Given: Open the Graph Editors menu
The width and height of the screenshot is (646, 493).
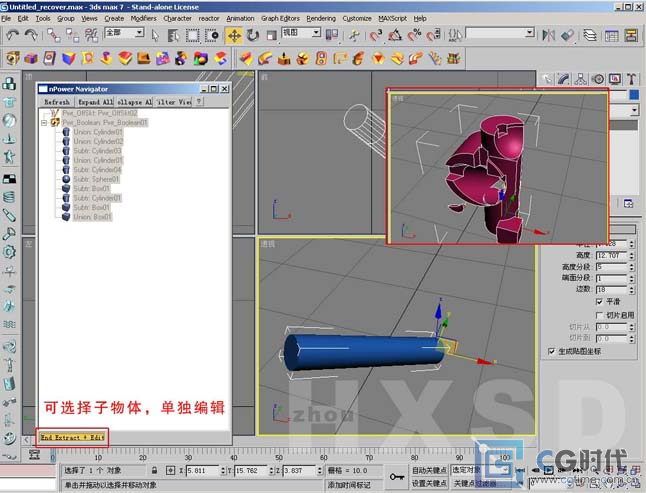Looking at the screenshot, I should coord(280,19).
